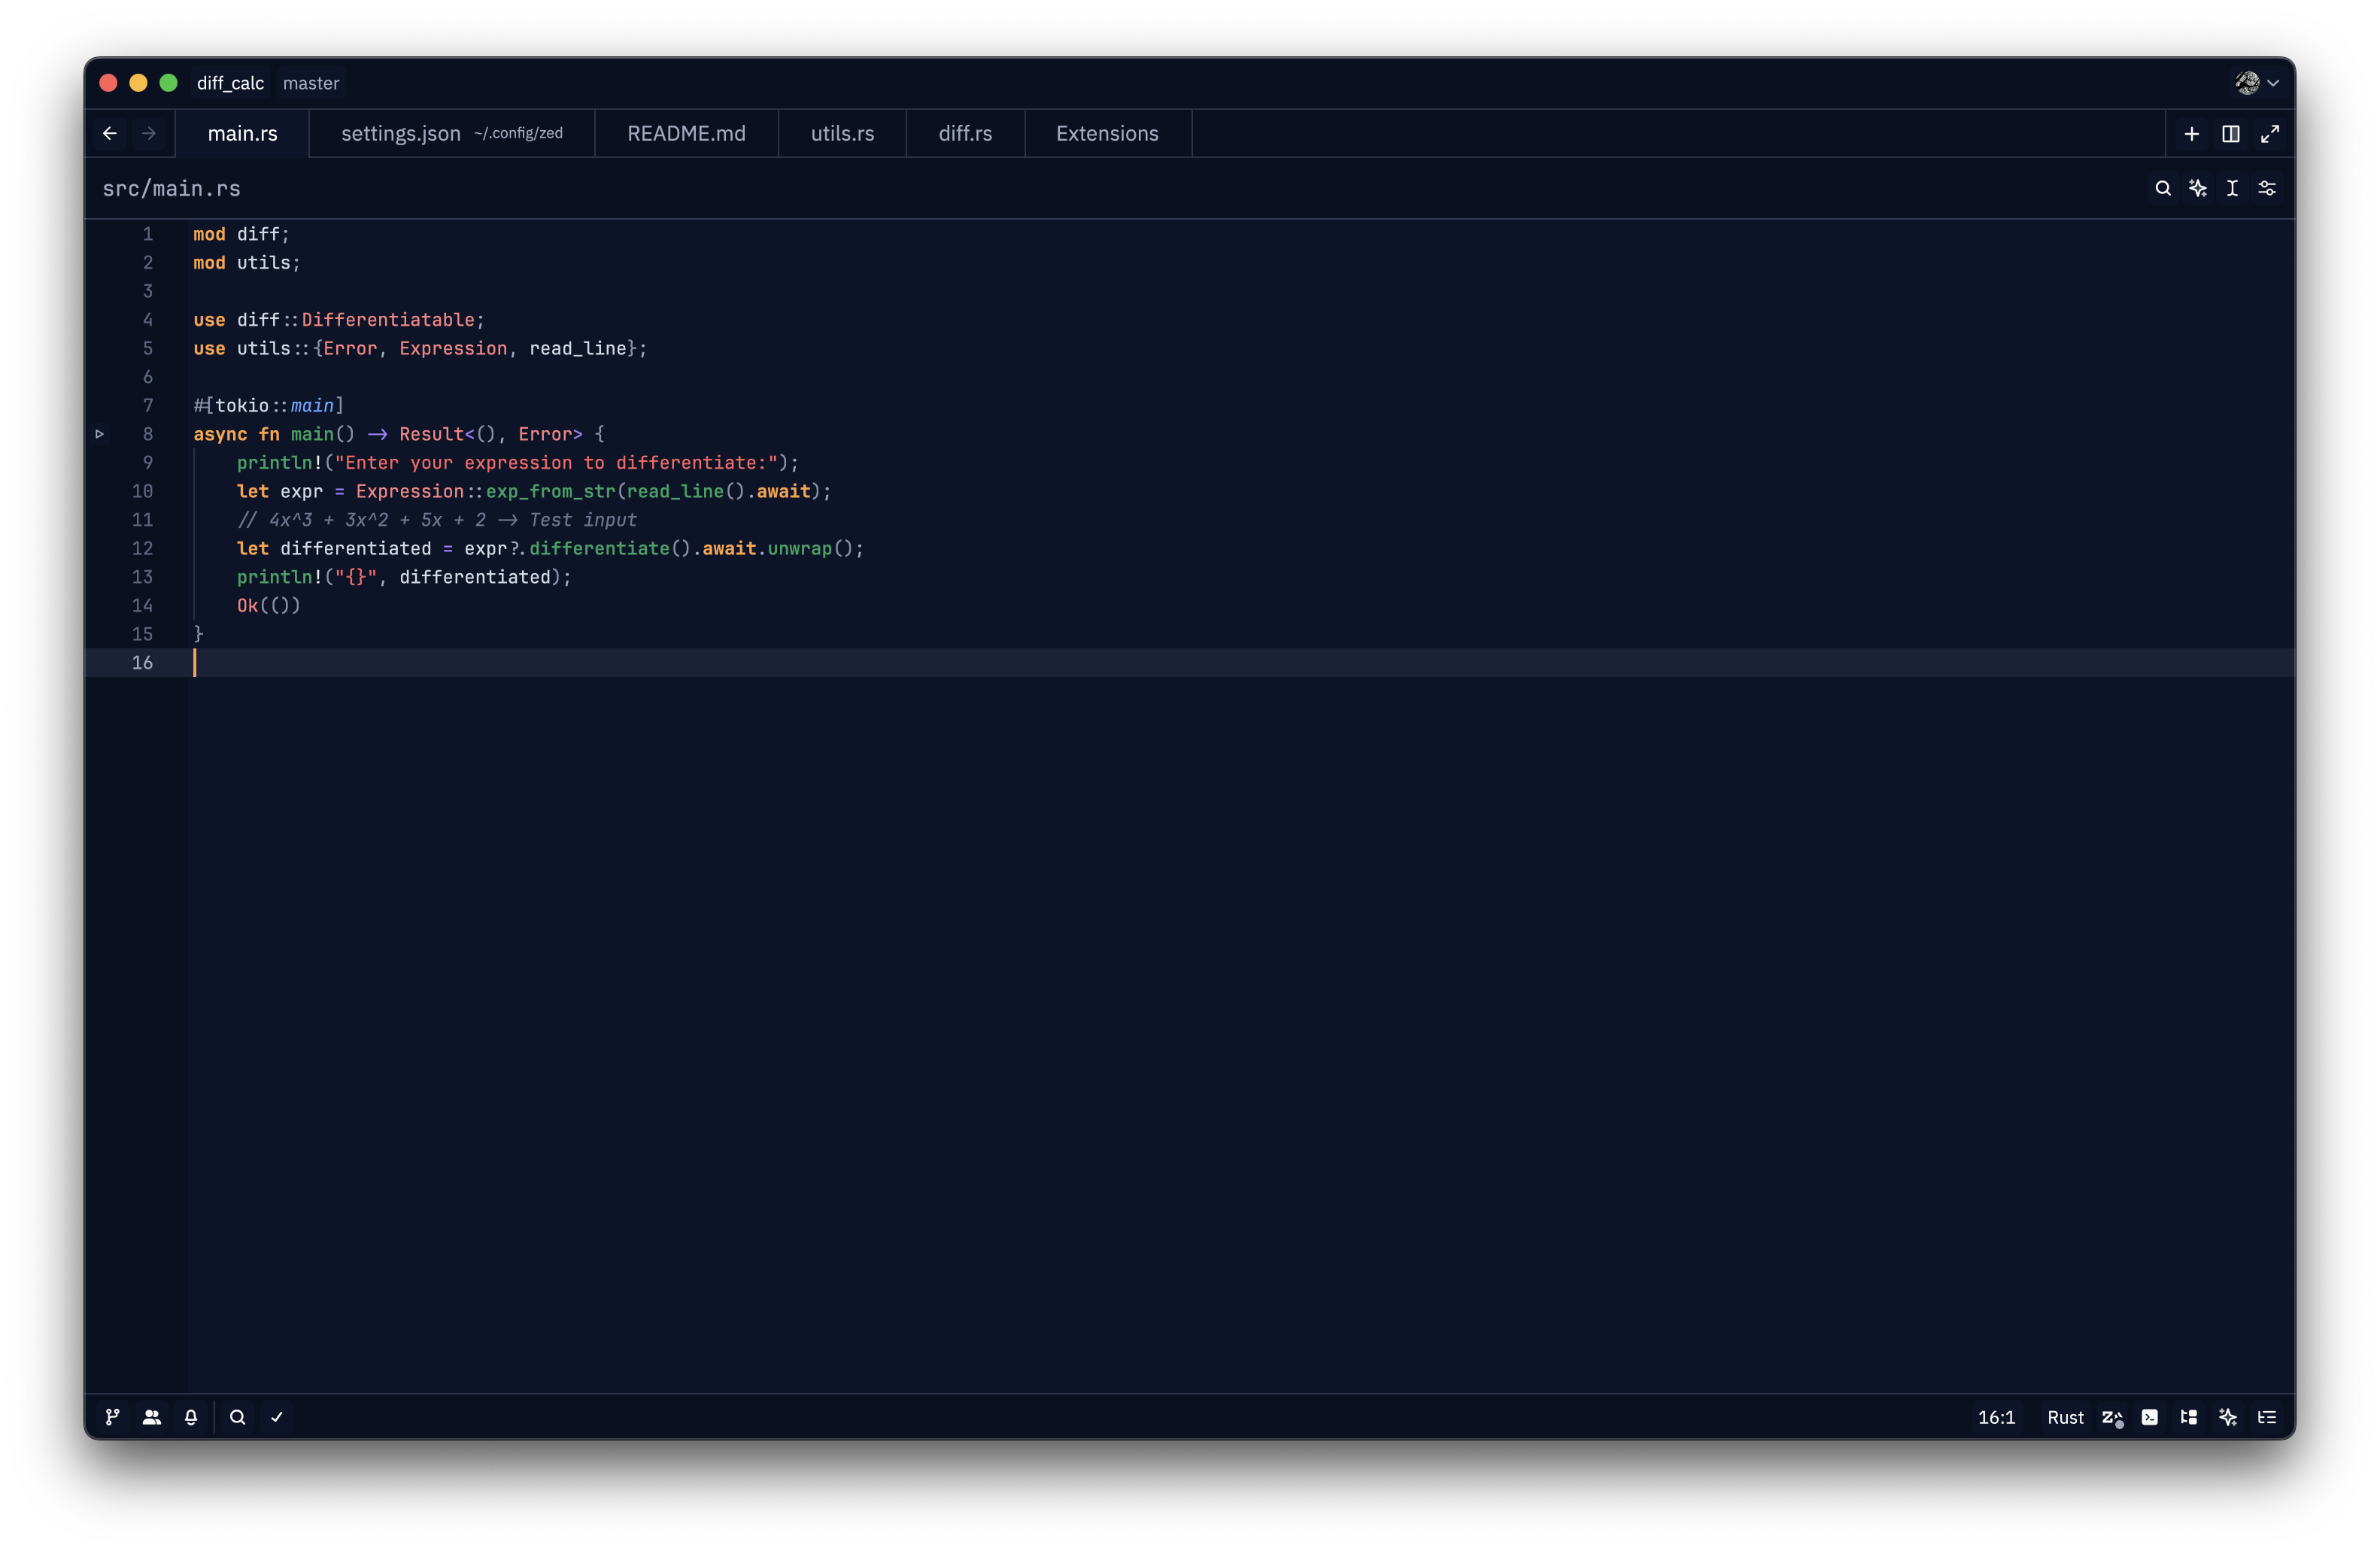This screenshot has width=2380, height=1551.
Task: Open inline assist sparkle icon in toolbar
Action: point(2197,188)
